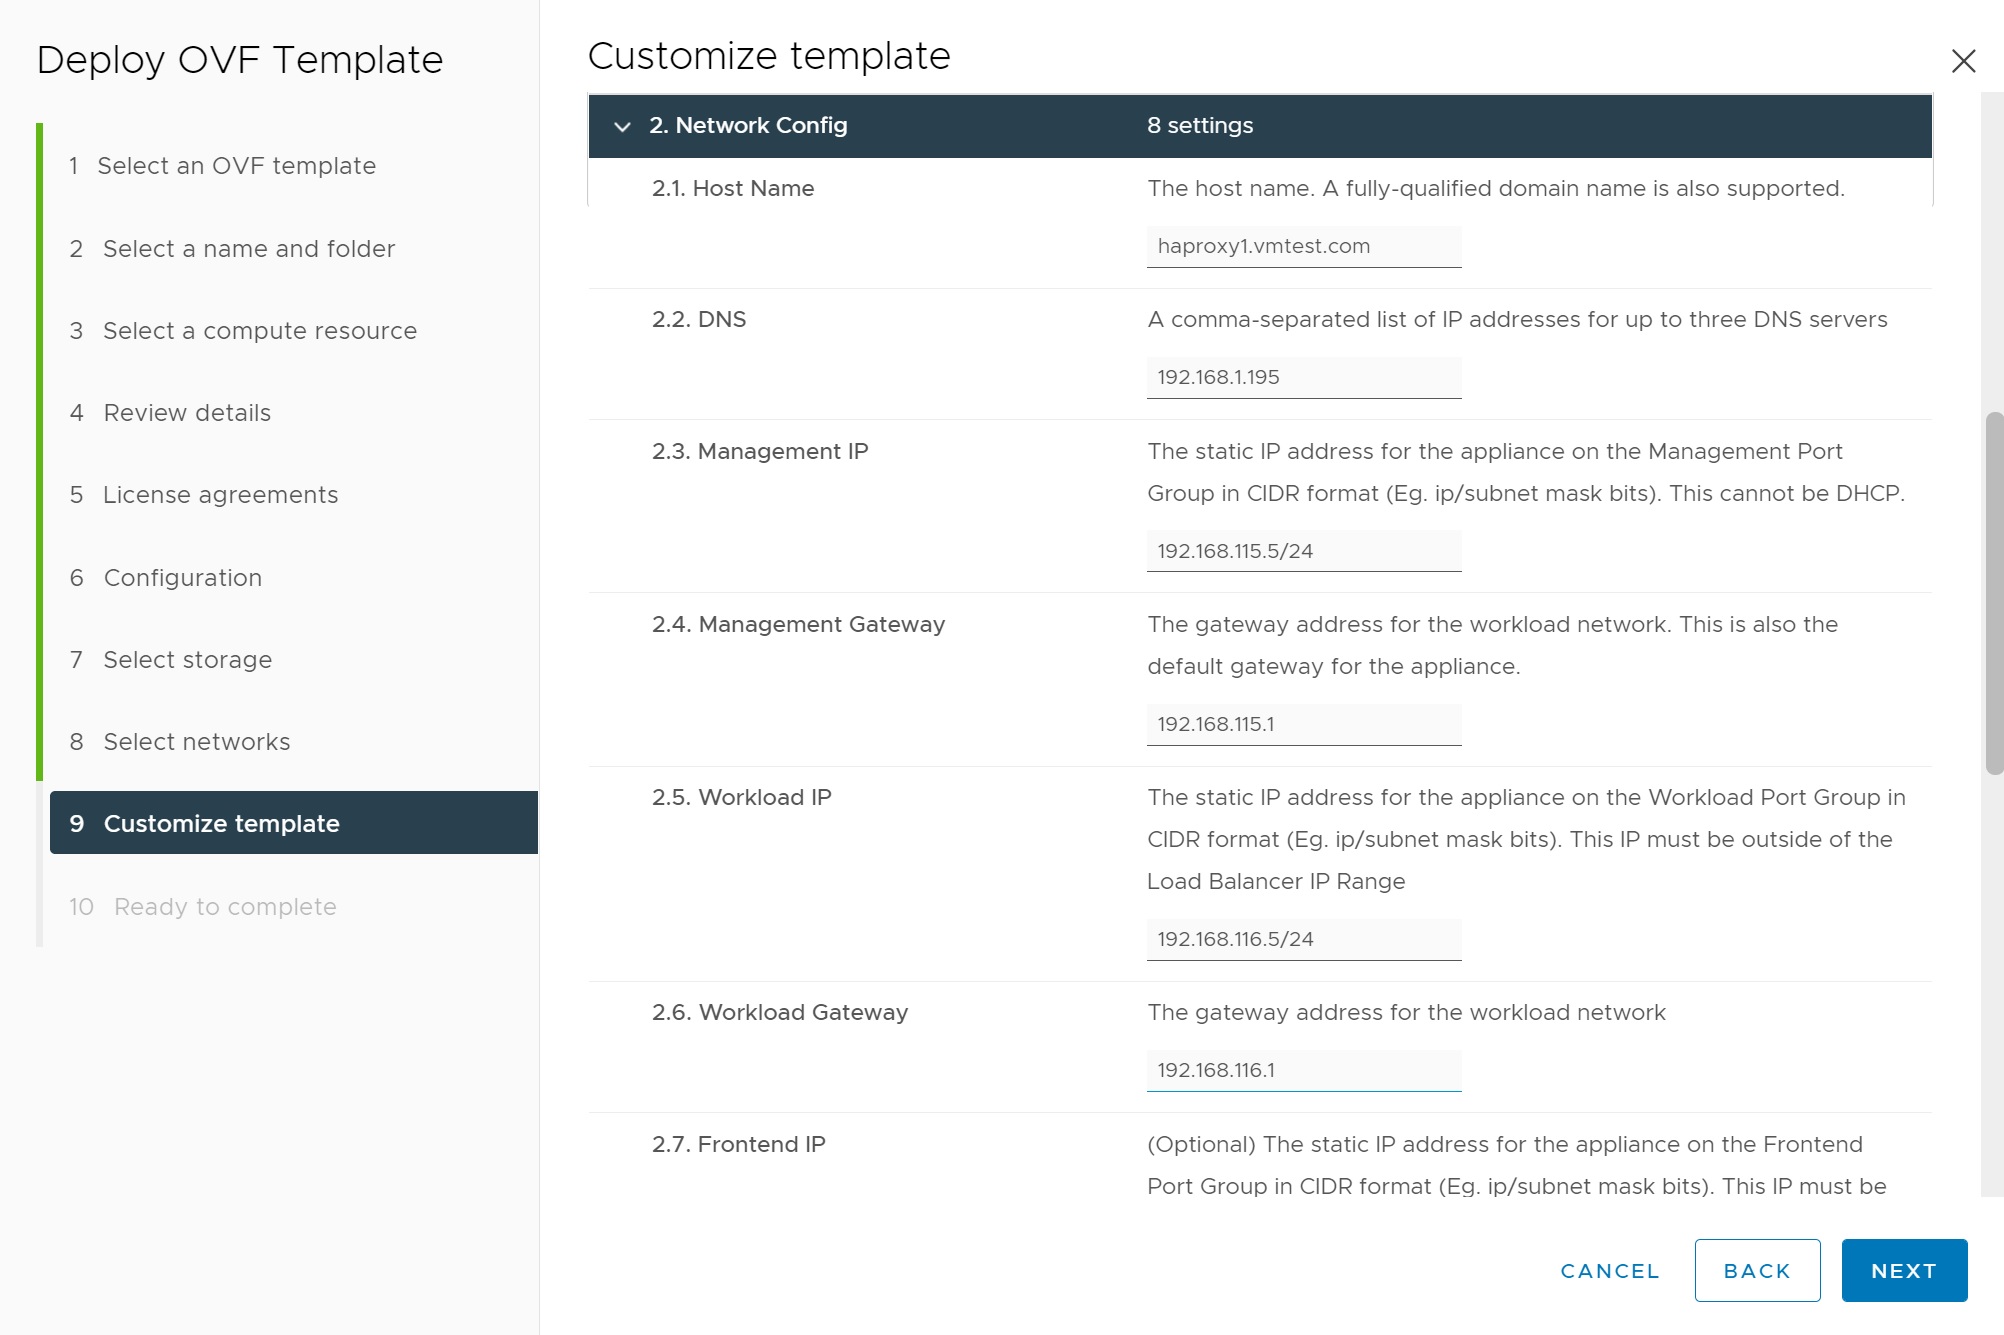Go to step 1 Select an OVF template
2004x1335 pixels.
click(236, 166)
